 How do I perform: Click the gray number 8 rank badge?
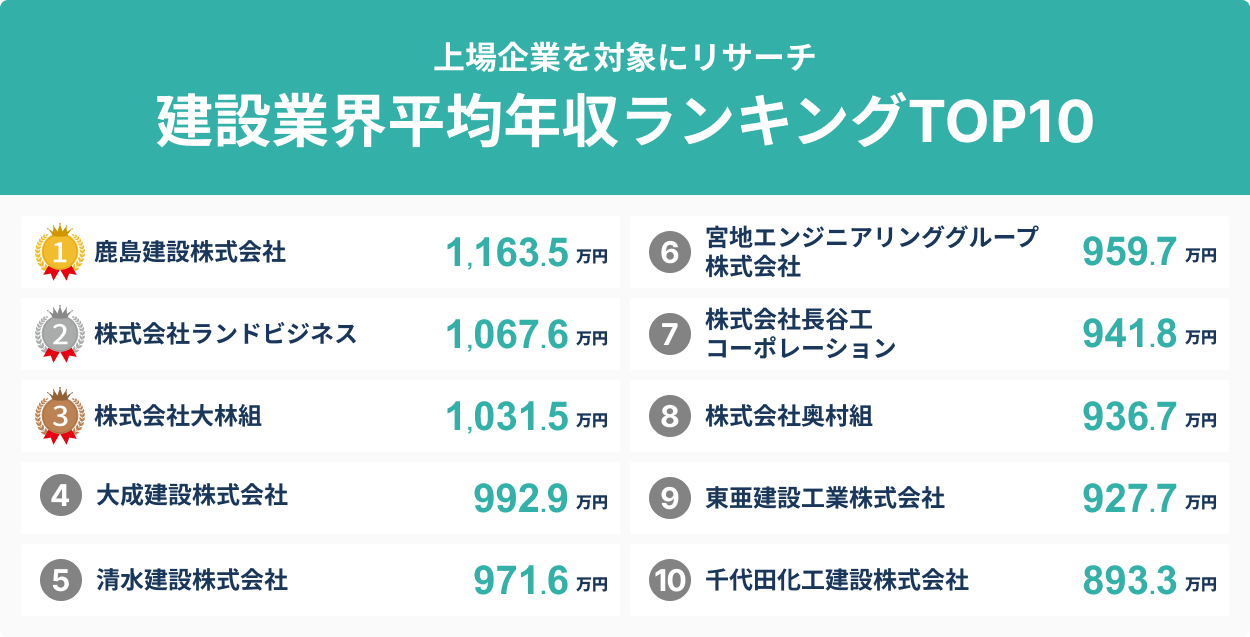[669, 416]
